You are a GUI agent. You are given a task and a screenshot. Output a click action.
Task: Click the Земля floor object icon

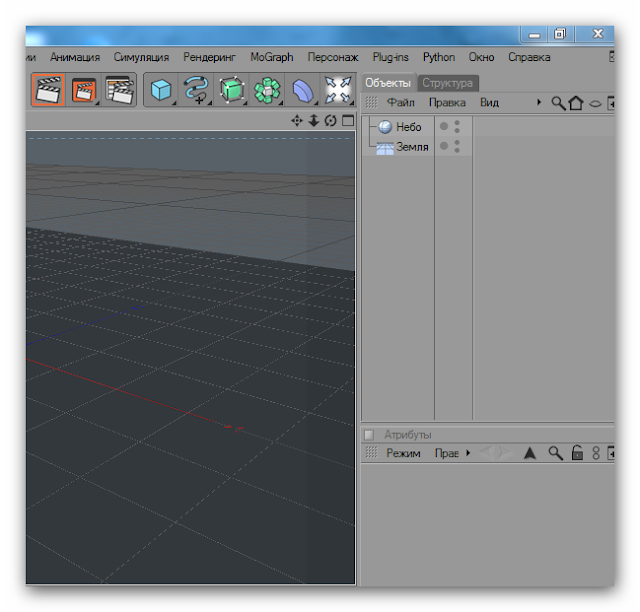tap(384, 148)
